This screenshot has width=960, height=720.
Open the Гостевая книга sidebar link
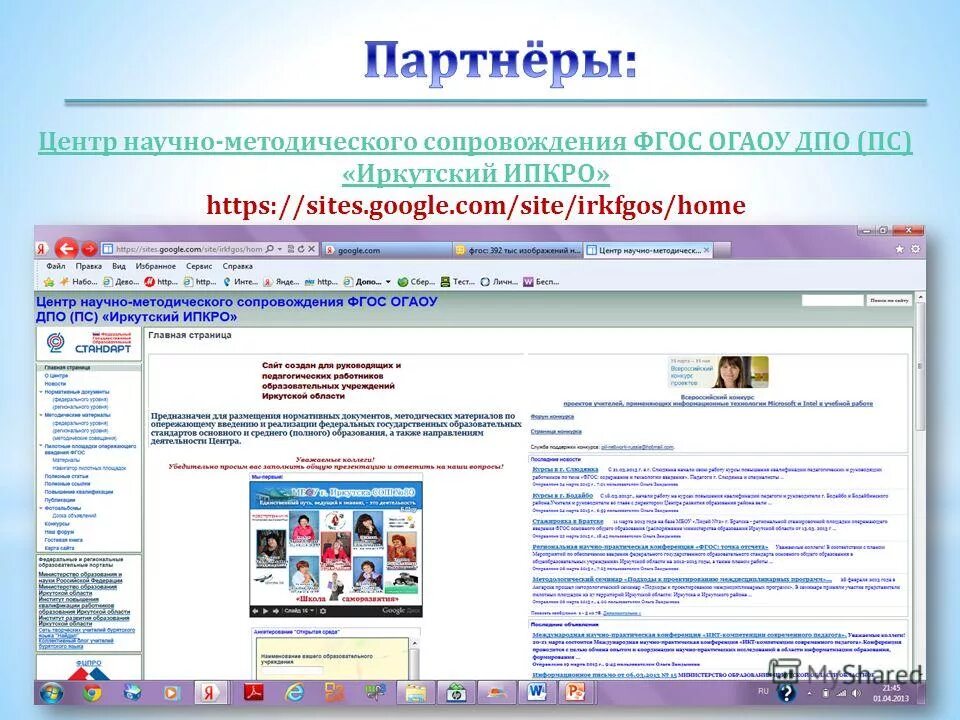62,540
